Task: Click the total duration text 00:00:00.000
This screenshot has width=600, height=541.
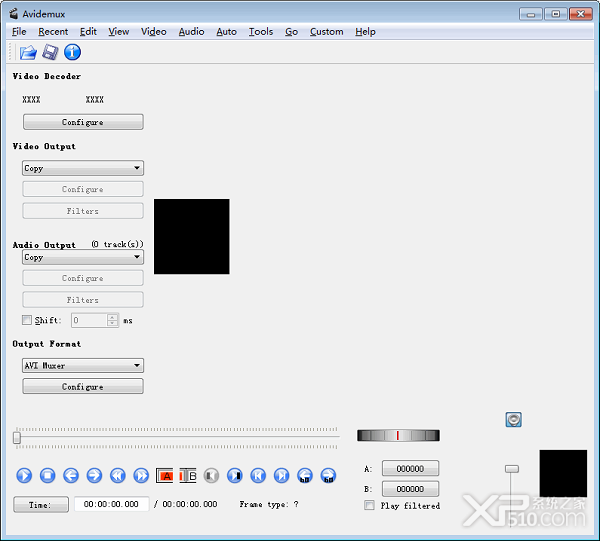Action: 190,504
